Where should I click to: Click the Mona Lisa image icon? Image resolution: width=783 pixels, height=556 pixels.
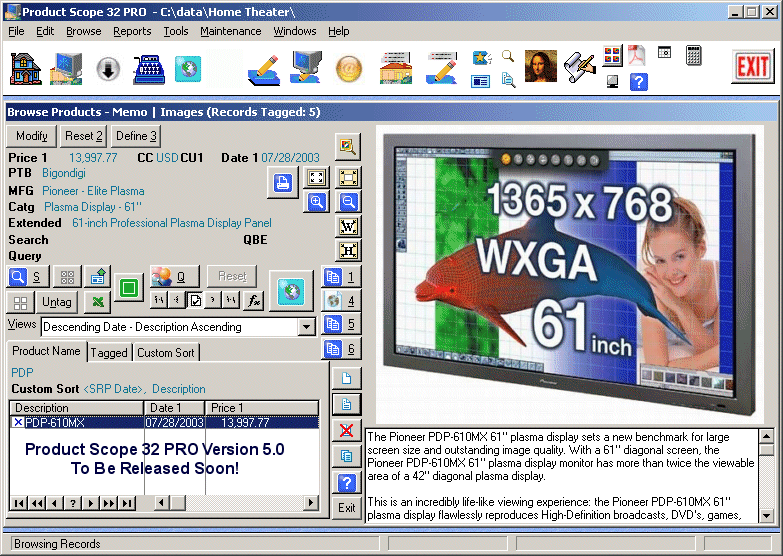(540, 66)
